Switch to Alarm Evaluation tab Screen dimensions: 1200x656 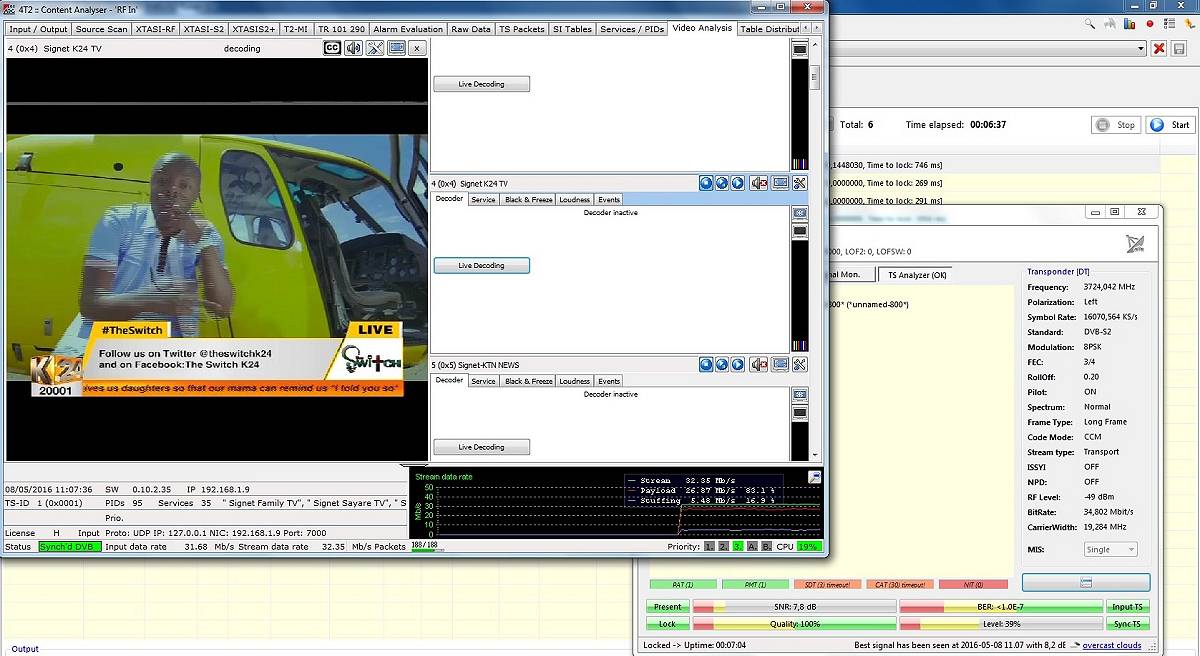point(408,29)
